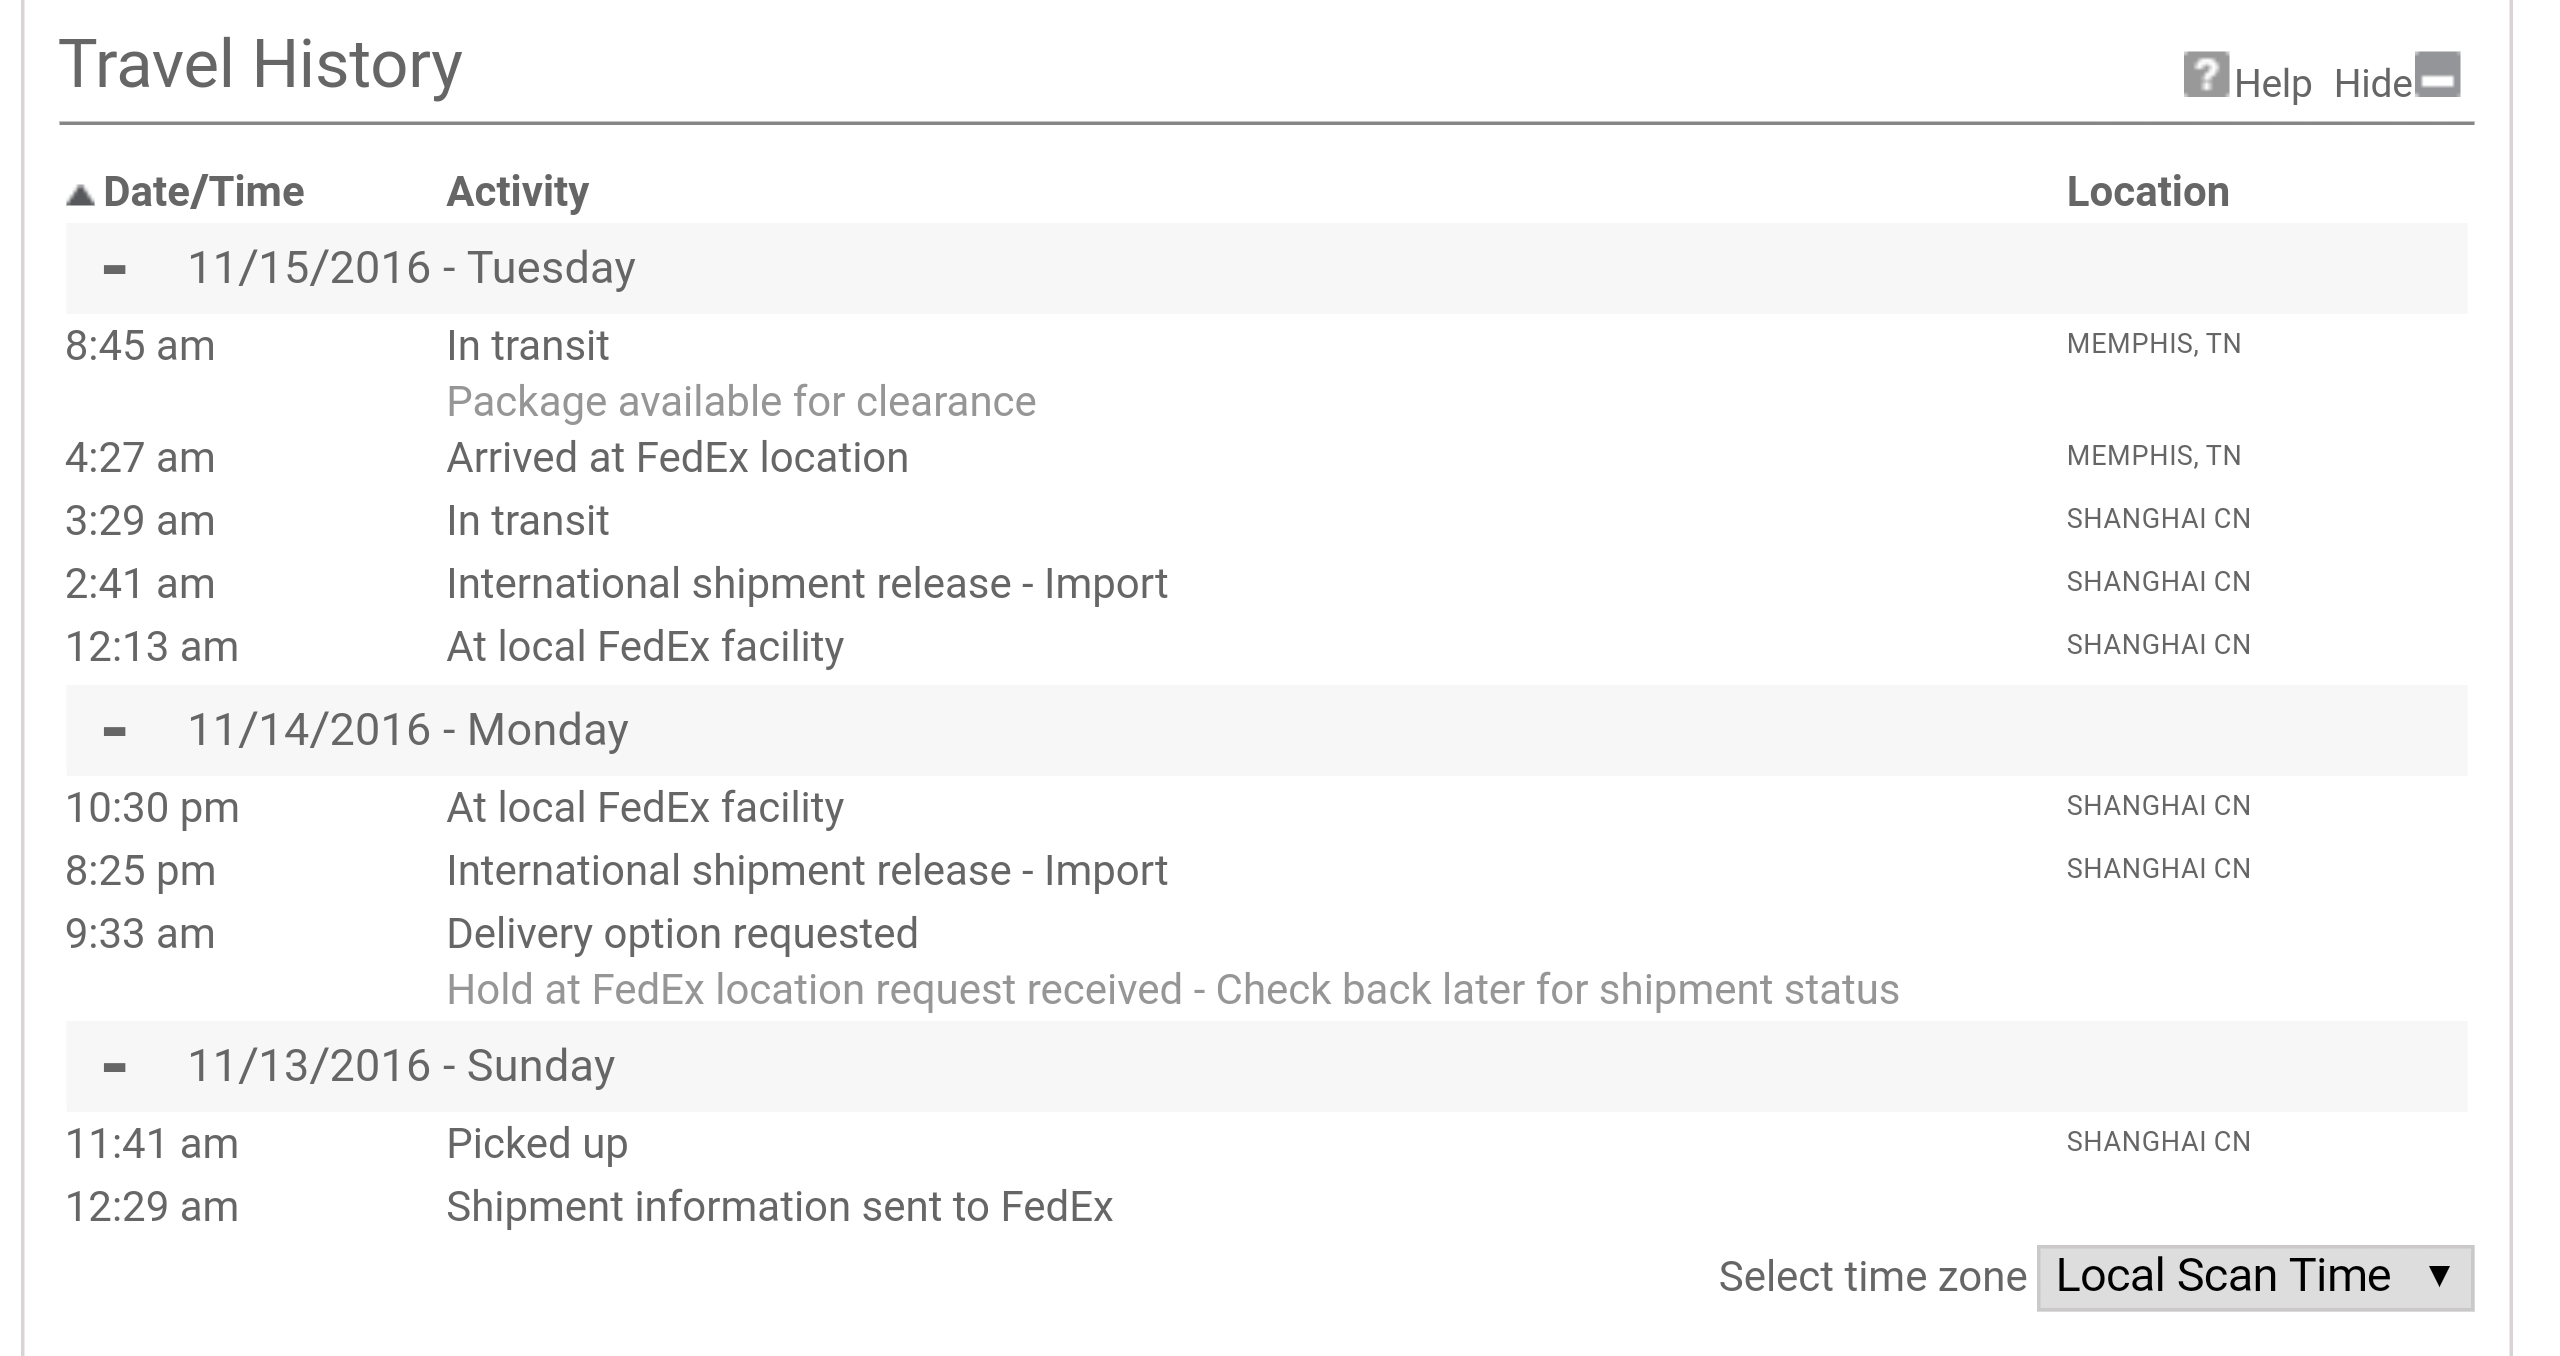Select Shipment information sent to FedEx row

(1266, 1206)
